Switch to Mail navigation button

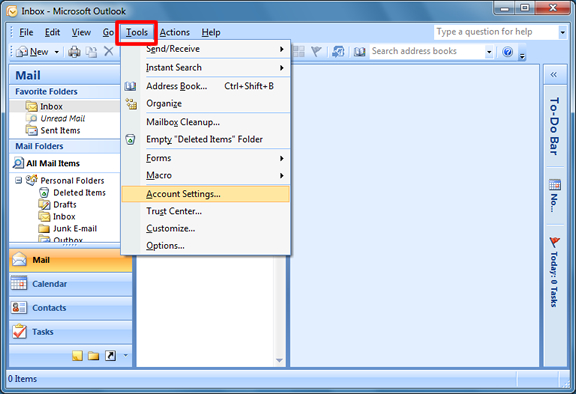71,260
